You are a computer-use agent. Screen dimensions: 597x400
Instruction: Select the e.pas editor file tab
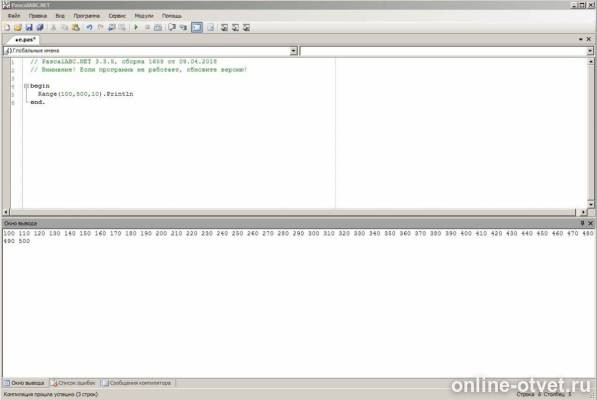pos(25,40)
